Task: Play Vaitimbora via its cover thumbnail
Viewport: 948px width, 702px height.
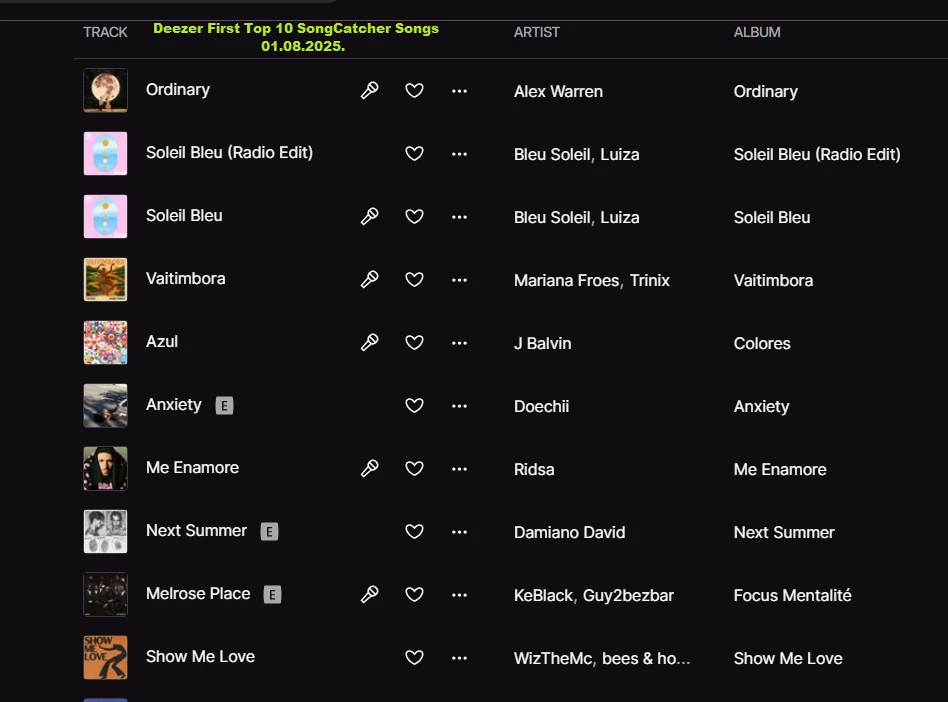Action: pos(105,279)
